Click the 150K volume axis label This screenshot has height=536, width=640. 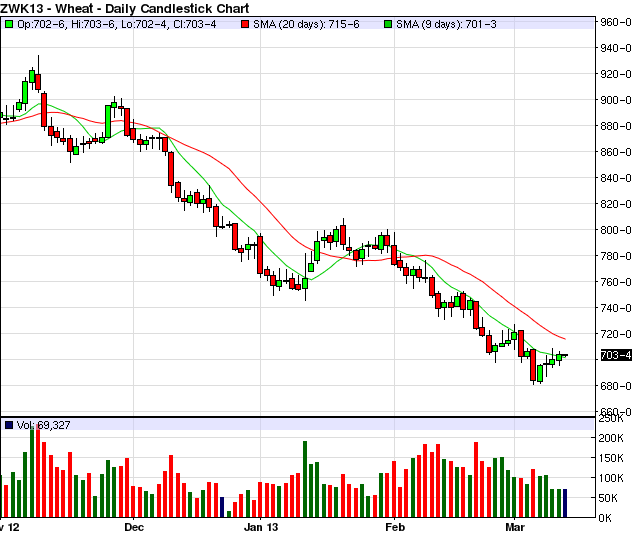click(x=611, y=458)
